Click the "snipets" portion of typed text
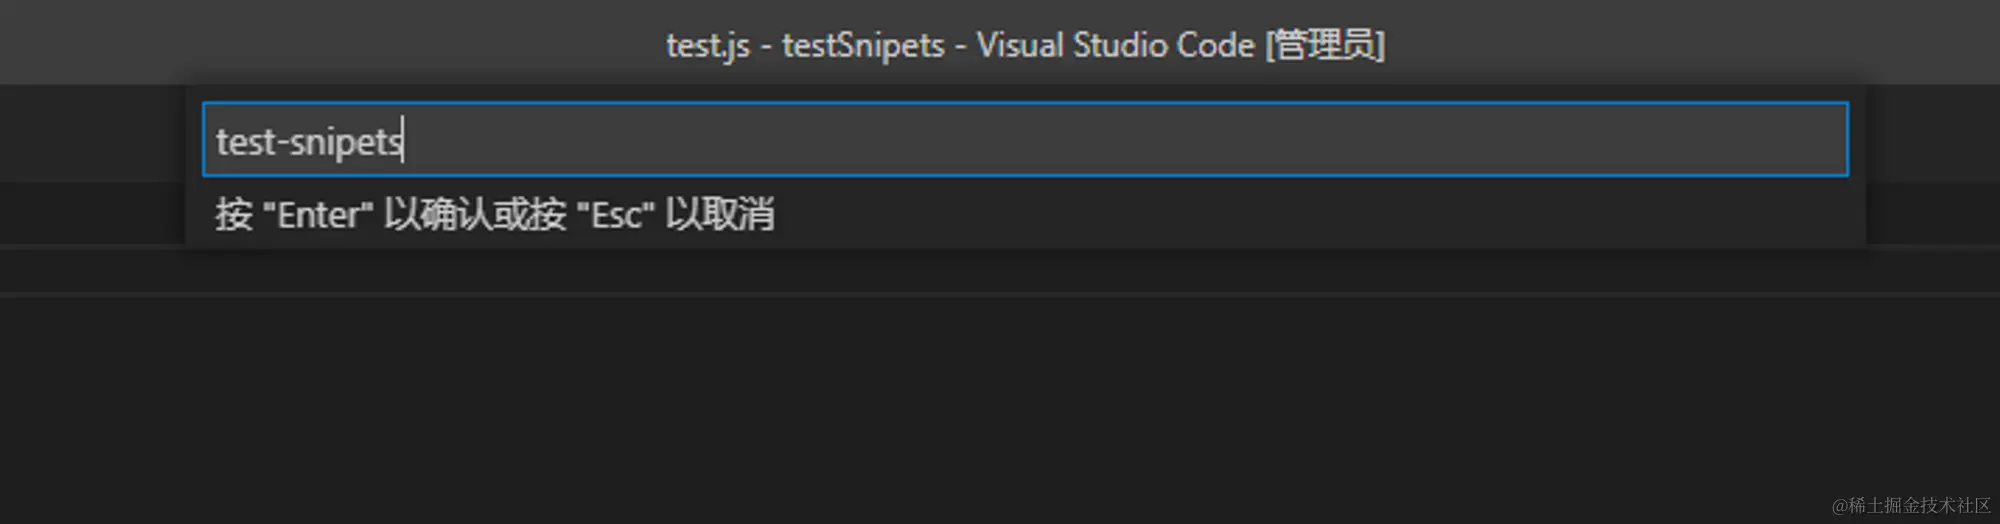The image size is (2000, 524). tap(346, 142)
